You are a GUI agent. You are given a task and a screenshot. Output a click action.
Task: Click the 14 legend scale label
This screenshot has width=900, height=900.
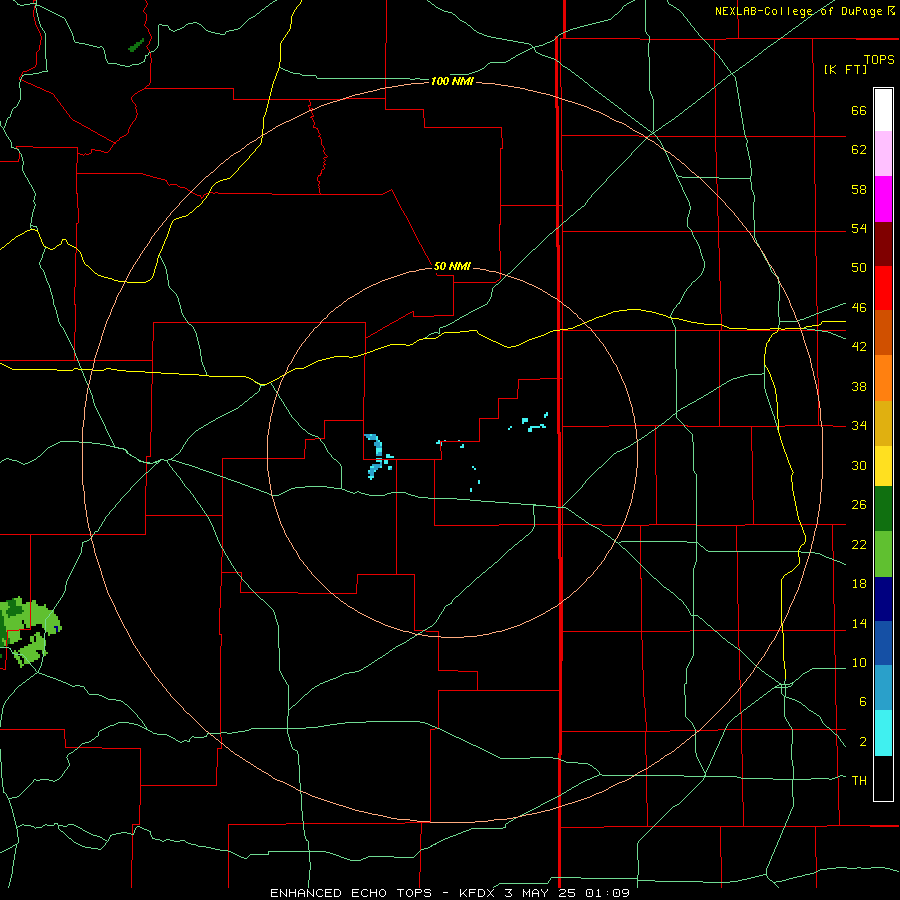point(859,623)
